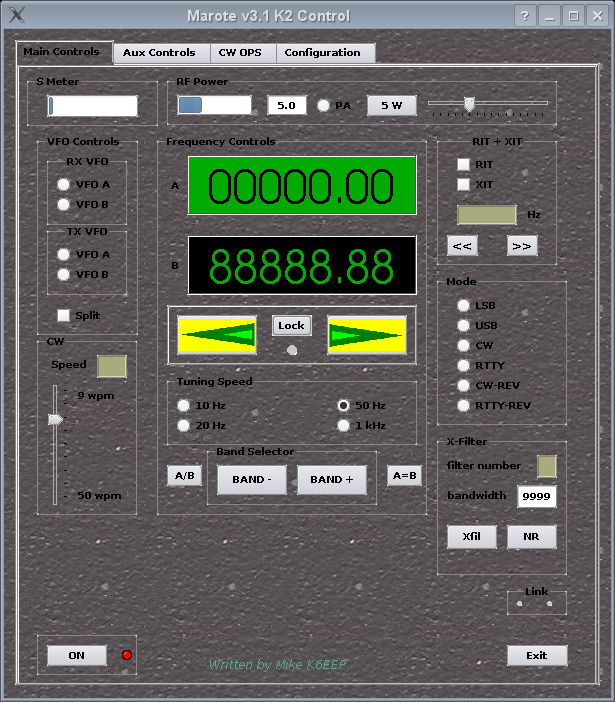Click the X window menu icon in the title bar
The height and width of the screenshot is (702, 615).
[17, 15]
